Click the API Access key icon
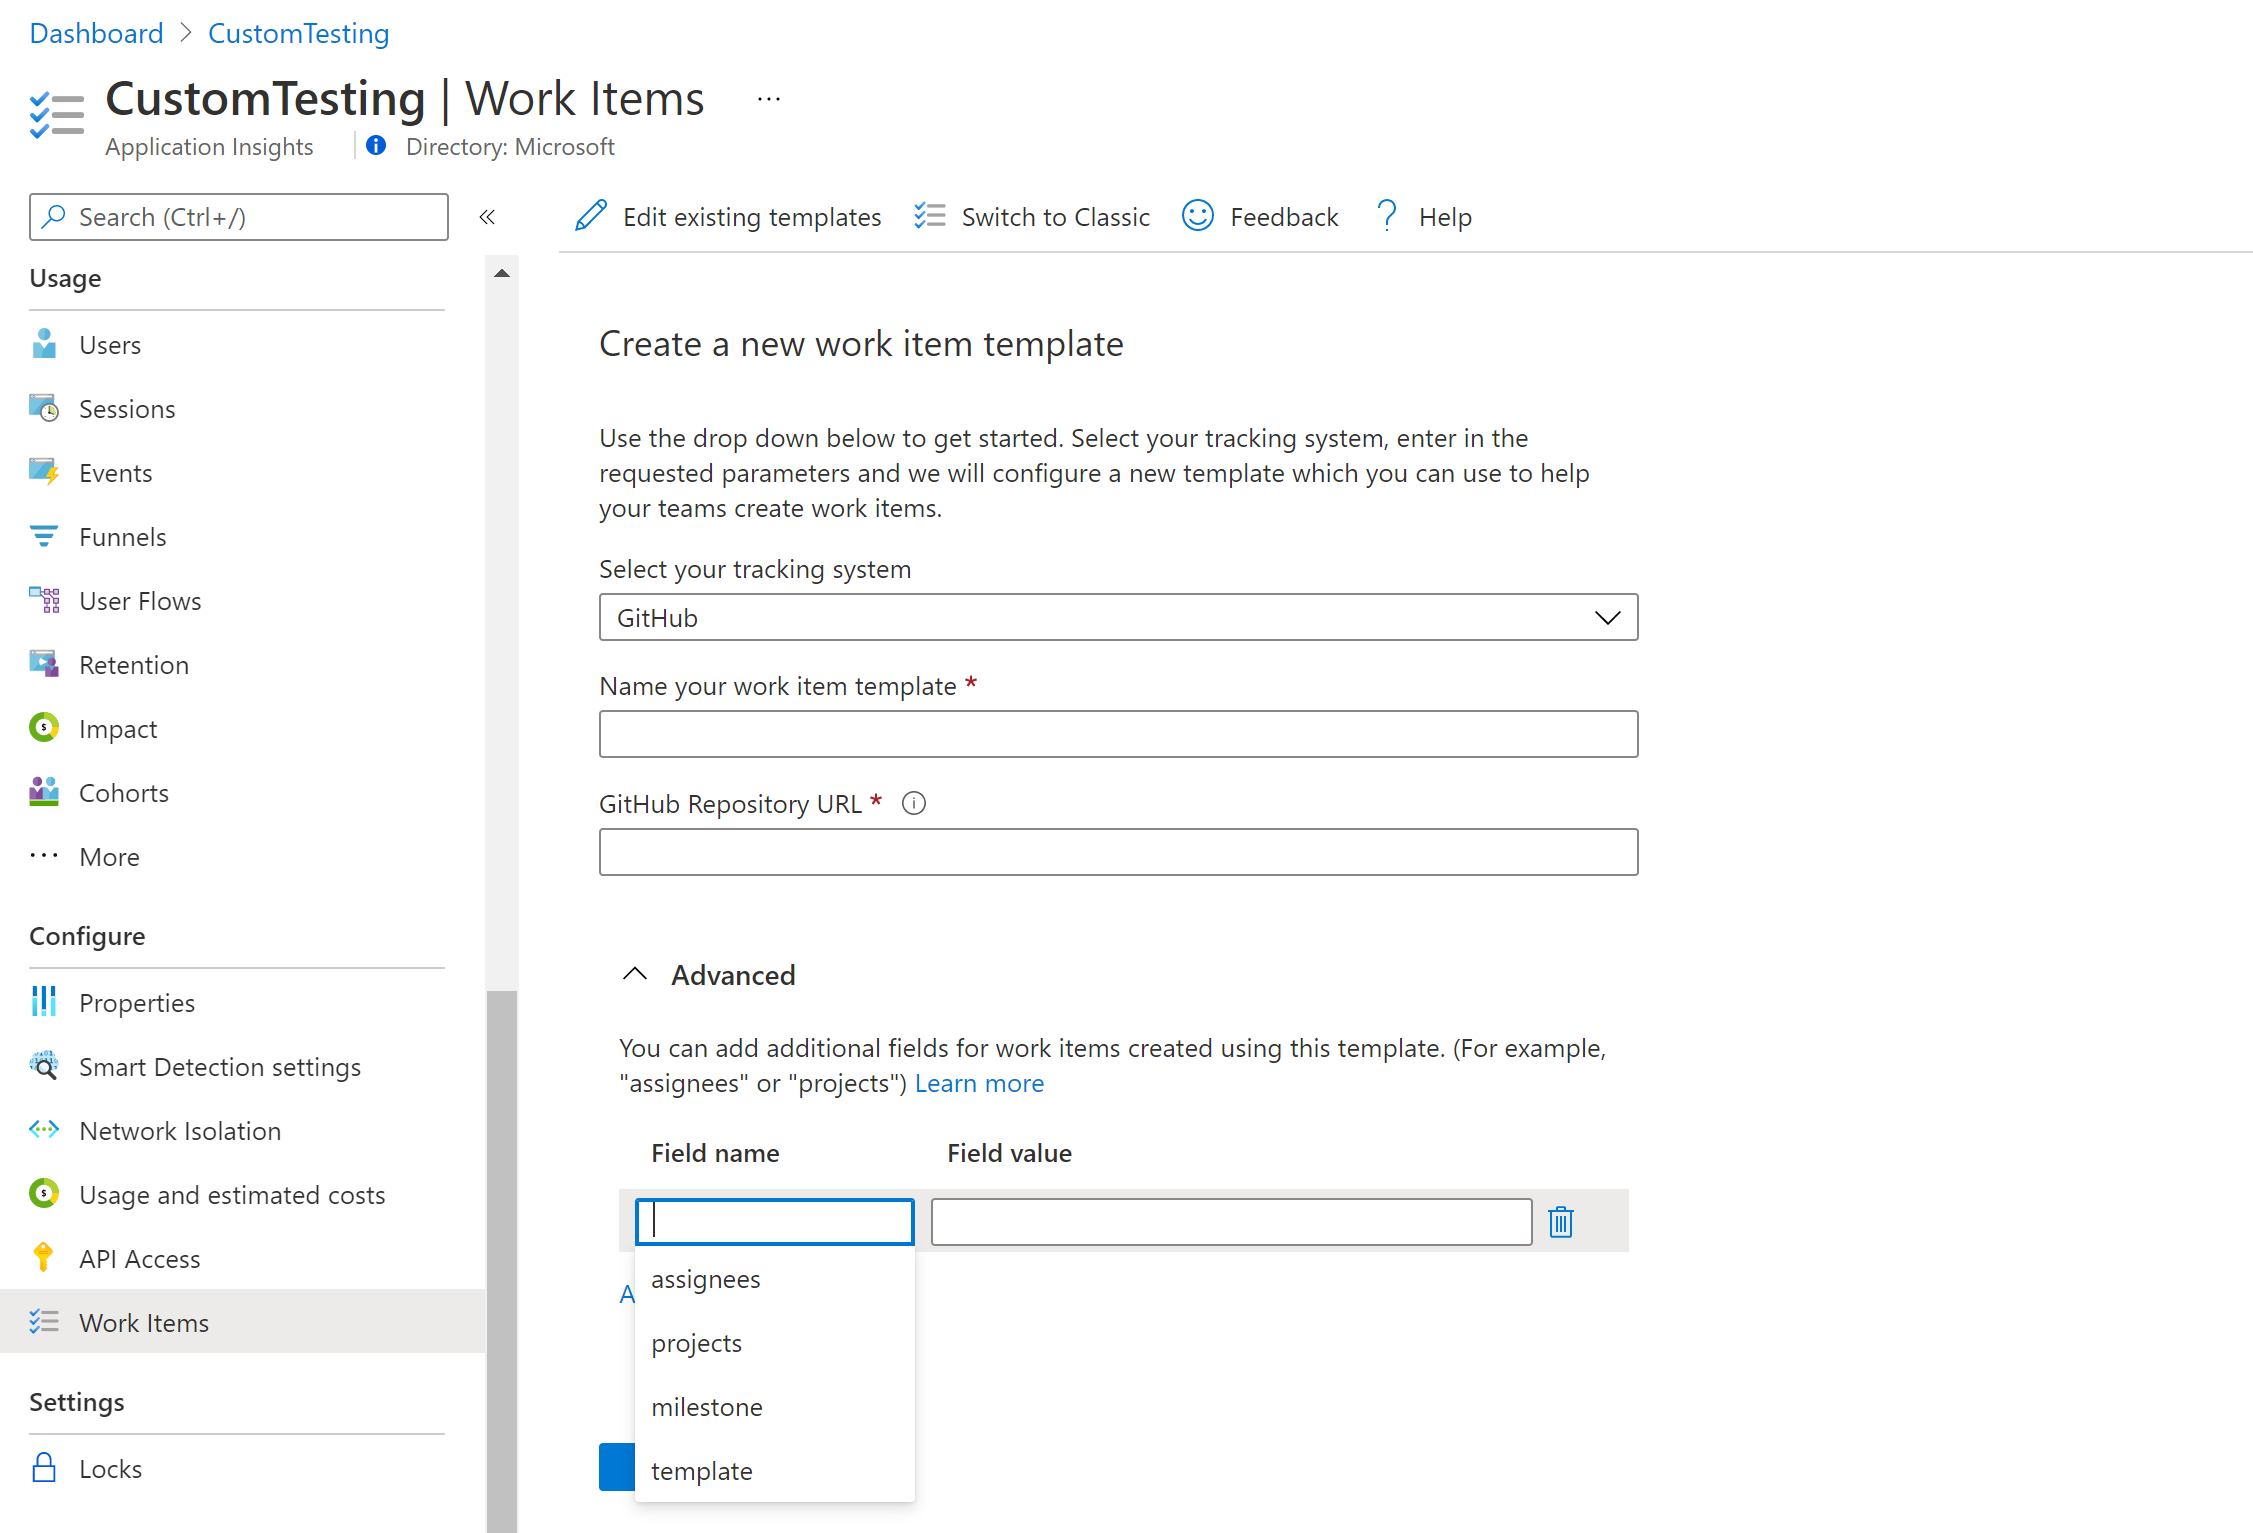 pyautogui.click(x=44, y=1258)
